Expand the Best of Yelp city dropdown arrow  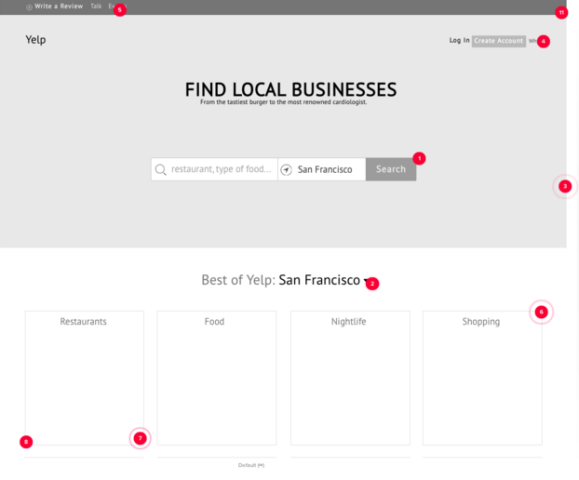coord(366,281)
